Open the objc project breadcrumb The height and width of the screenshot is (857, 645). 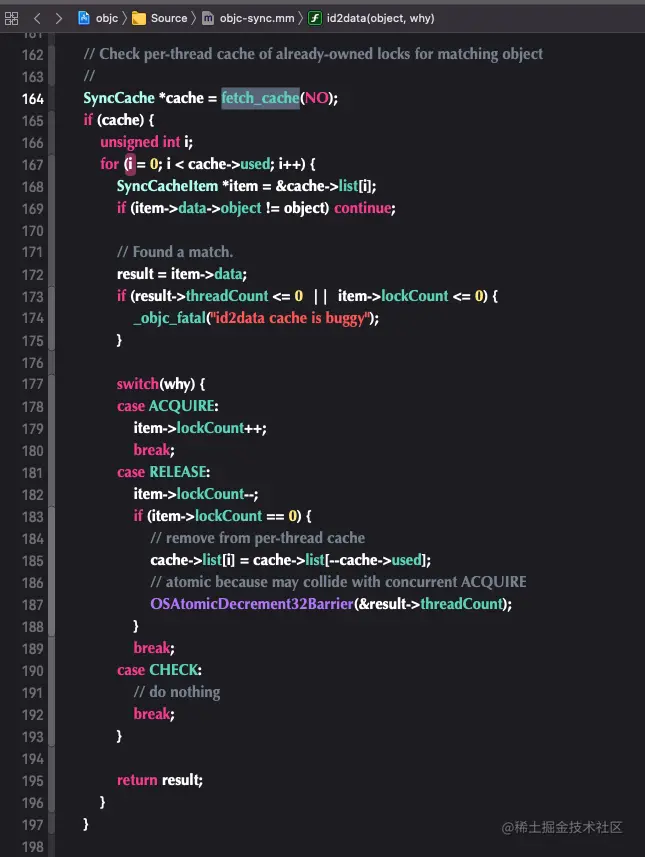pyautogui.click(x=98, y=18)
